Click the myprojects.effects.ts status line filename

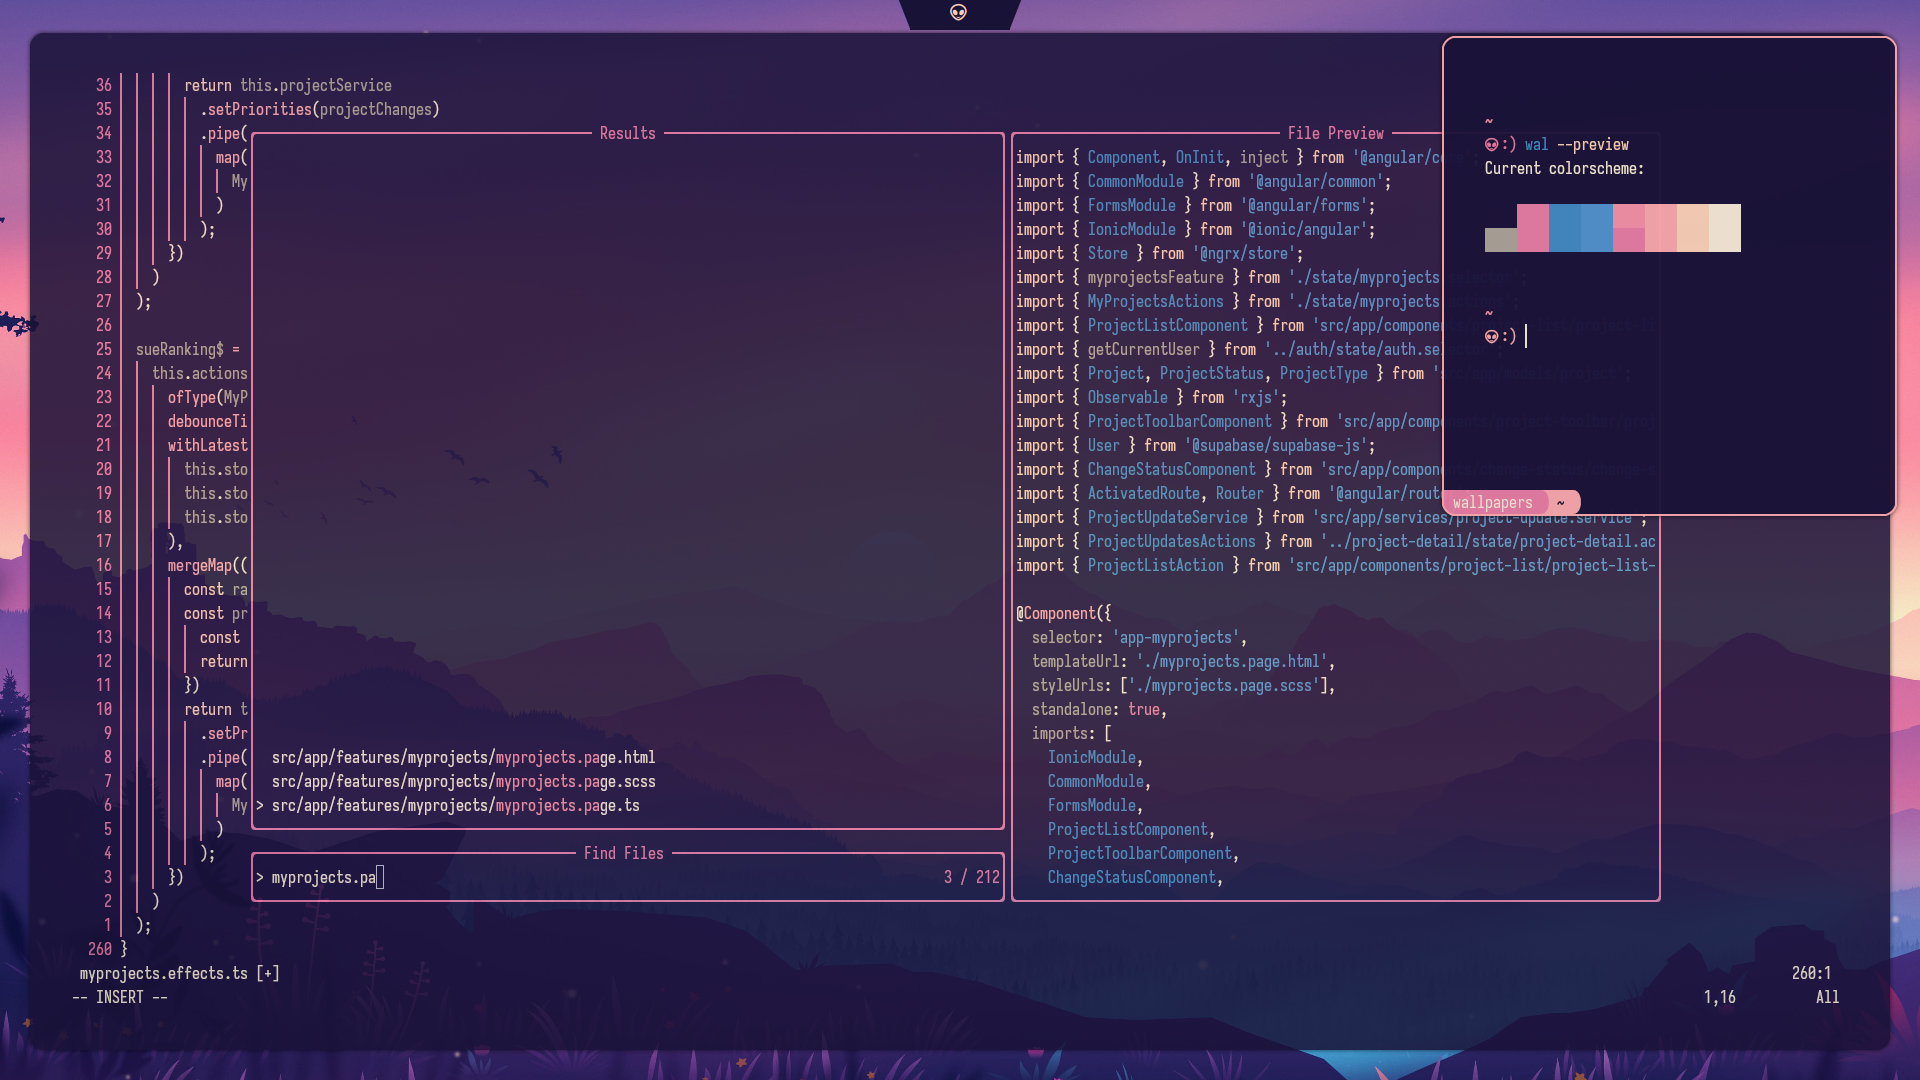click(x=163, y=974)
